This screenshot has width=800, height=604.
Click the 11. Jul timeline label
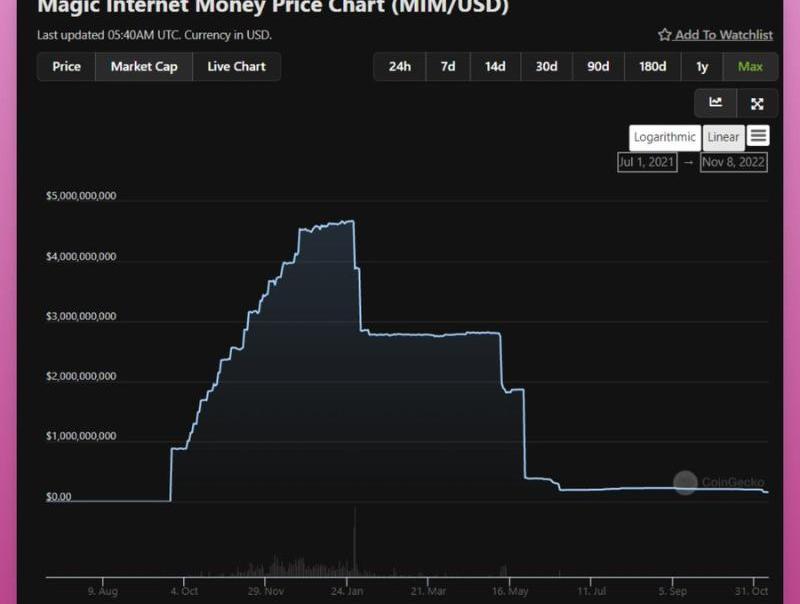click(x=591, y=591)
